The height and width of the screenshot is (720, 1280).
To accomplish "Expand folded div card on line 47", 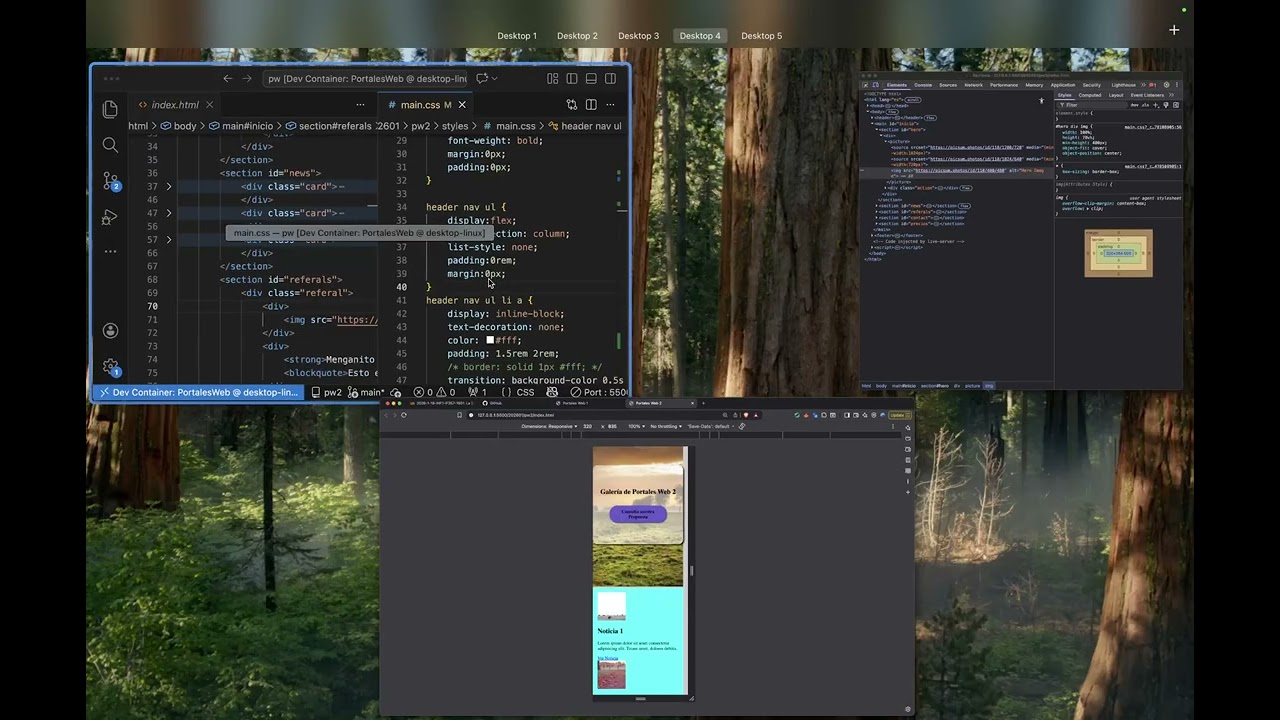I will click(x=168, y=213).
